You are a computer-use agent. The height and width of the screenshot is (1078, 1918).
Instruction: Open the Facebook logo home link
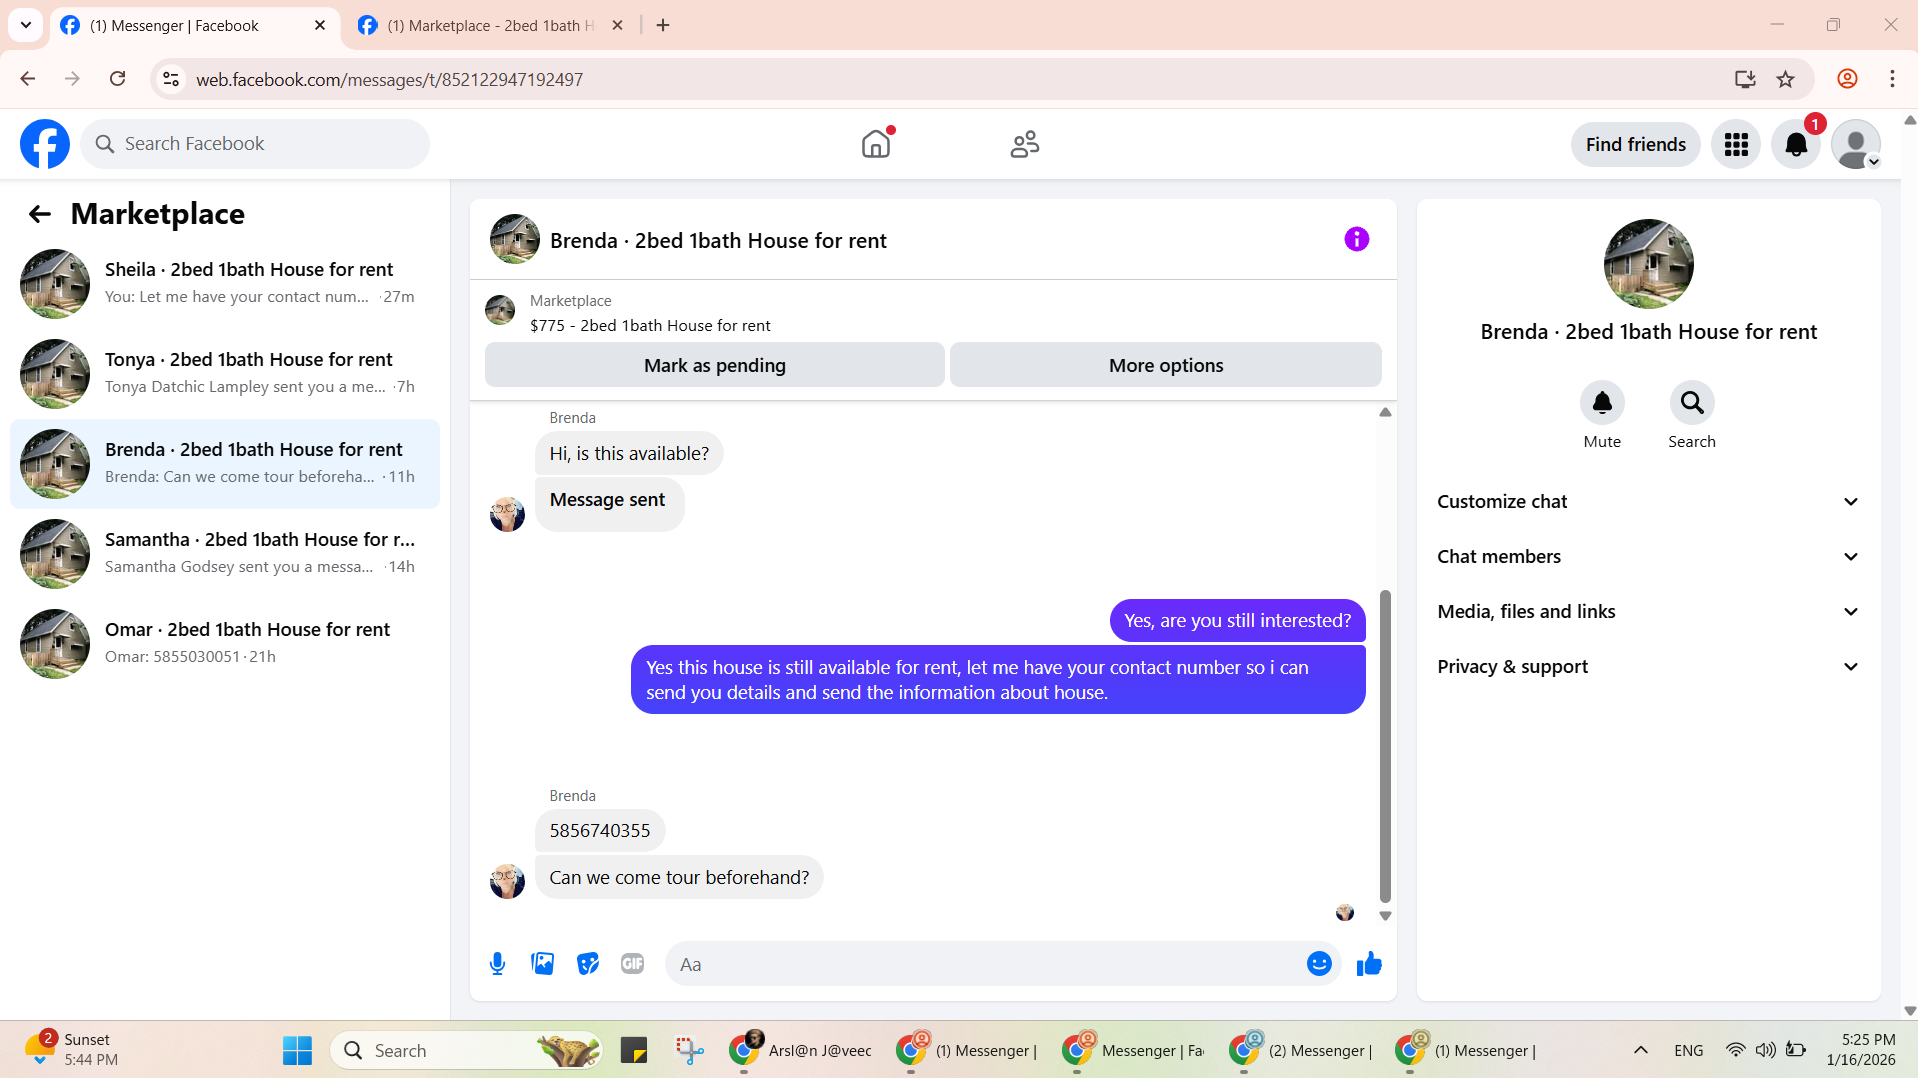point(45,144)
